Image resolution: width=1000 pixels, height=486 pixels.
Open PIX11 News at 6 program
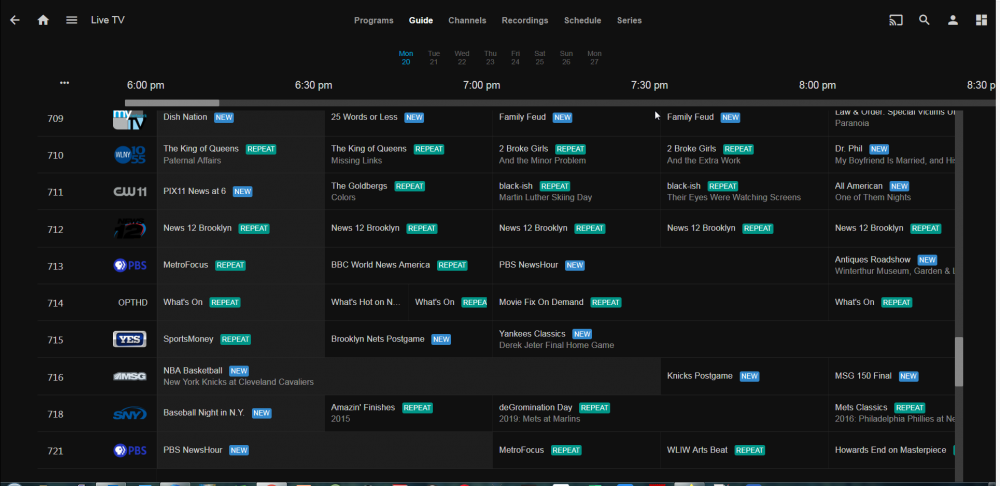[240, 191]
